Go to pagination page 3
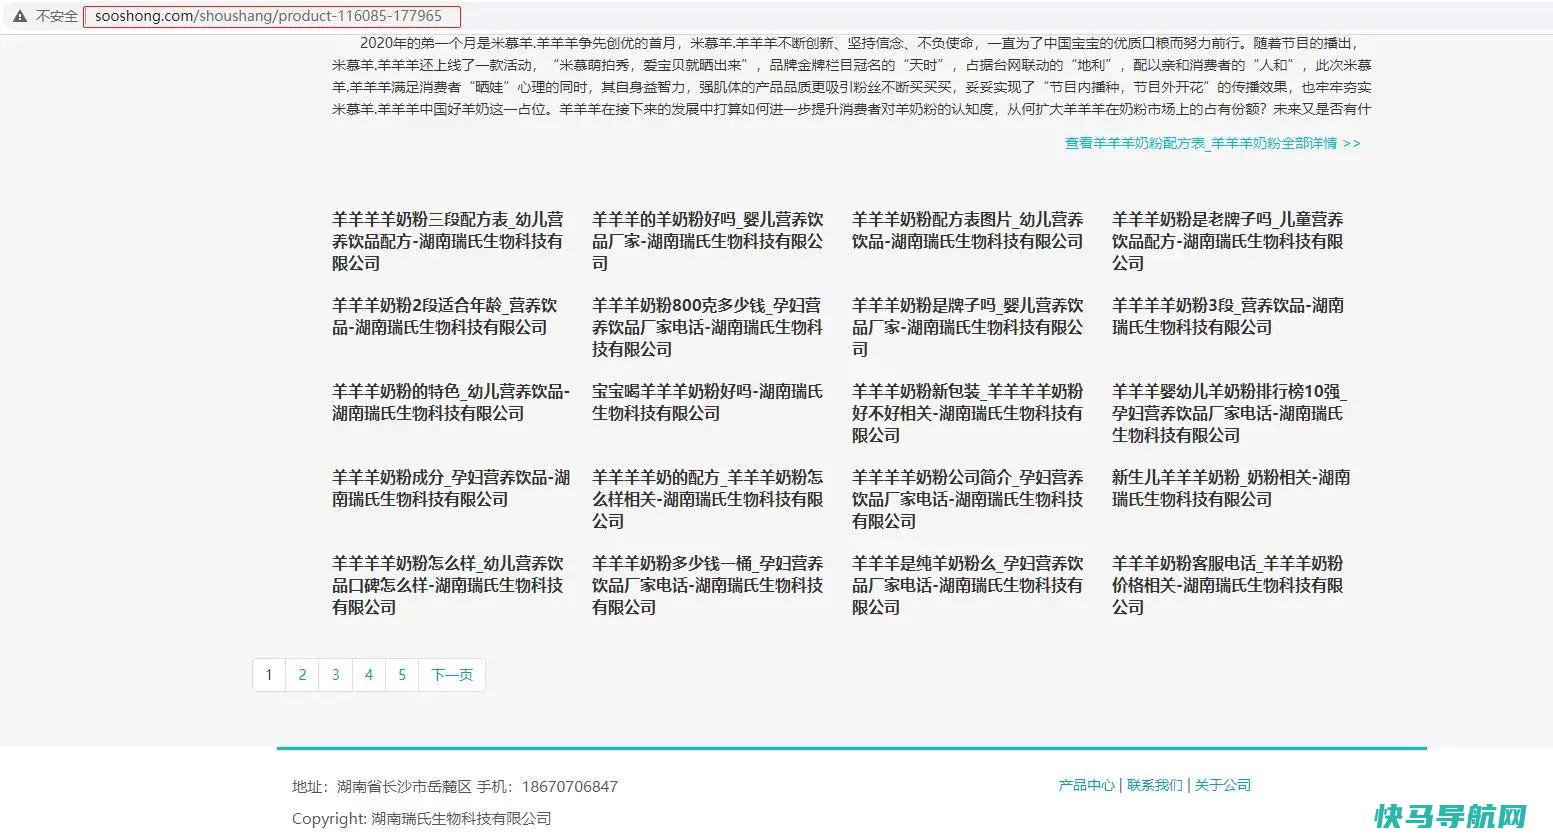The image size is (1553, 838). (335, 675)
